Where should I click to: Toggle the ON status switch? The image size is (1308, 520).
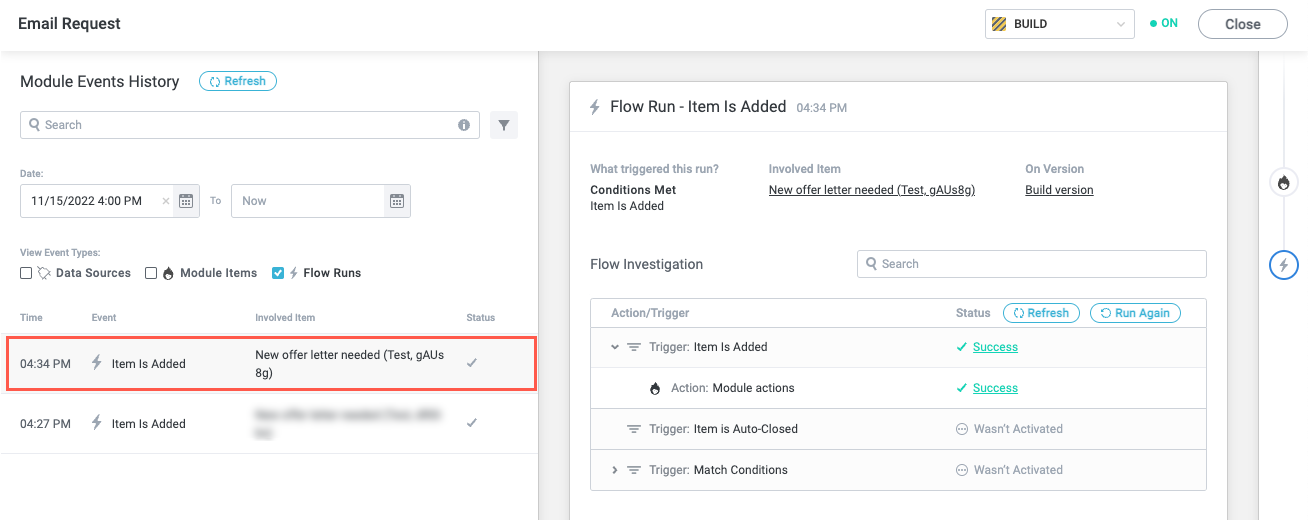[x=1163, y=24]
